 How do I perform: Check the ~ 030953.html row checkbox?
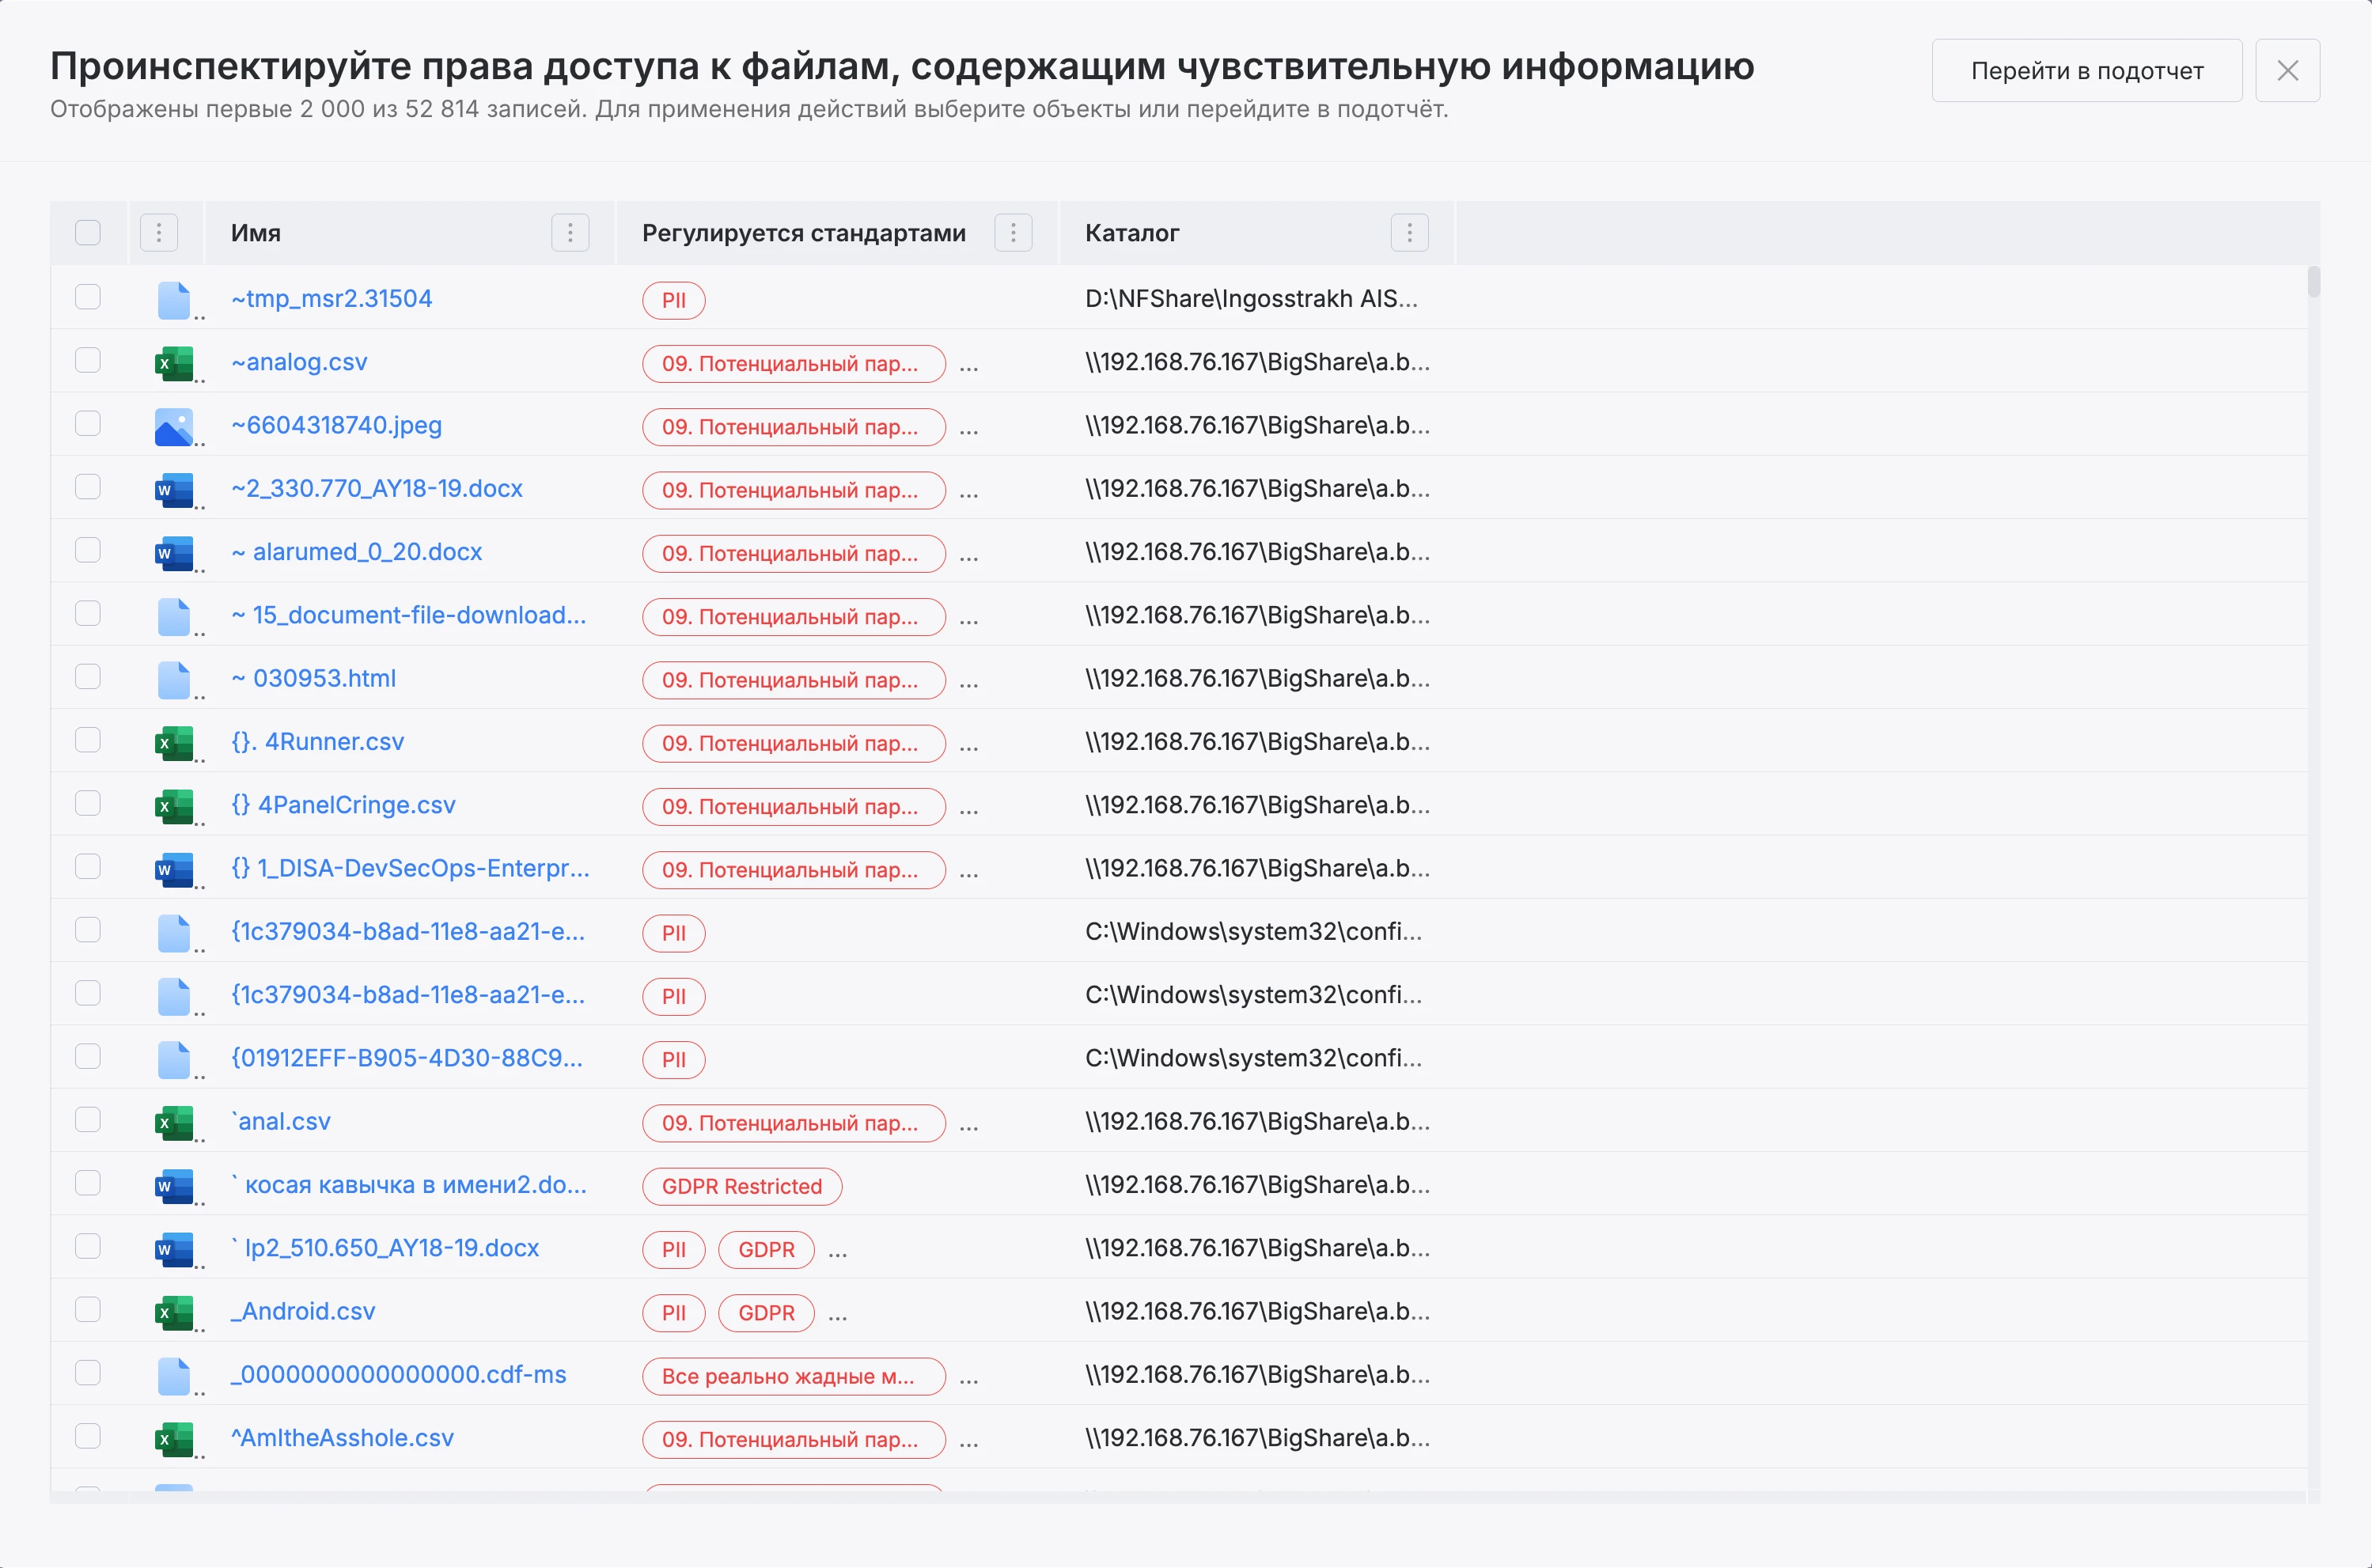coord(88,676)
